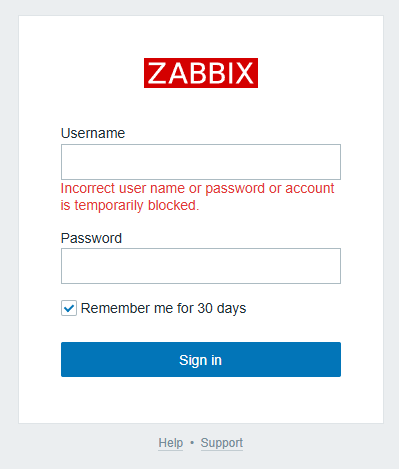Click the "30 days" text beside the checkbox
The height and width of the screenshot is (469, 399).
click(222, 308)
